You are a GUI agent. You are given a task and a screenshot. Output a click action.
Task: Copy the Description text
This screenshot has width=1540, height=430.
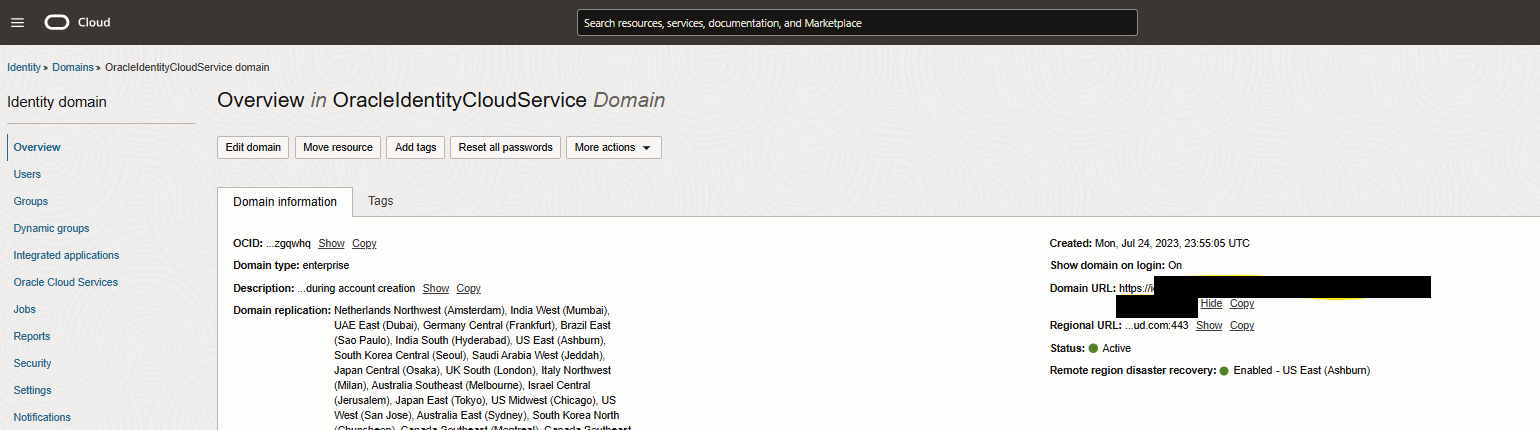click(468, 288)
